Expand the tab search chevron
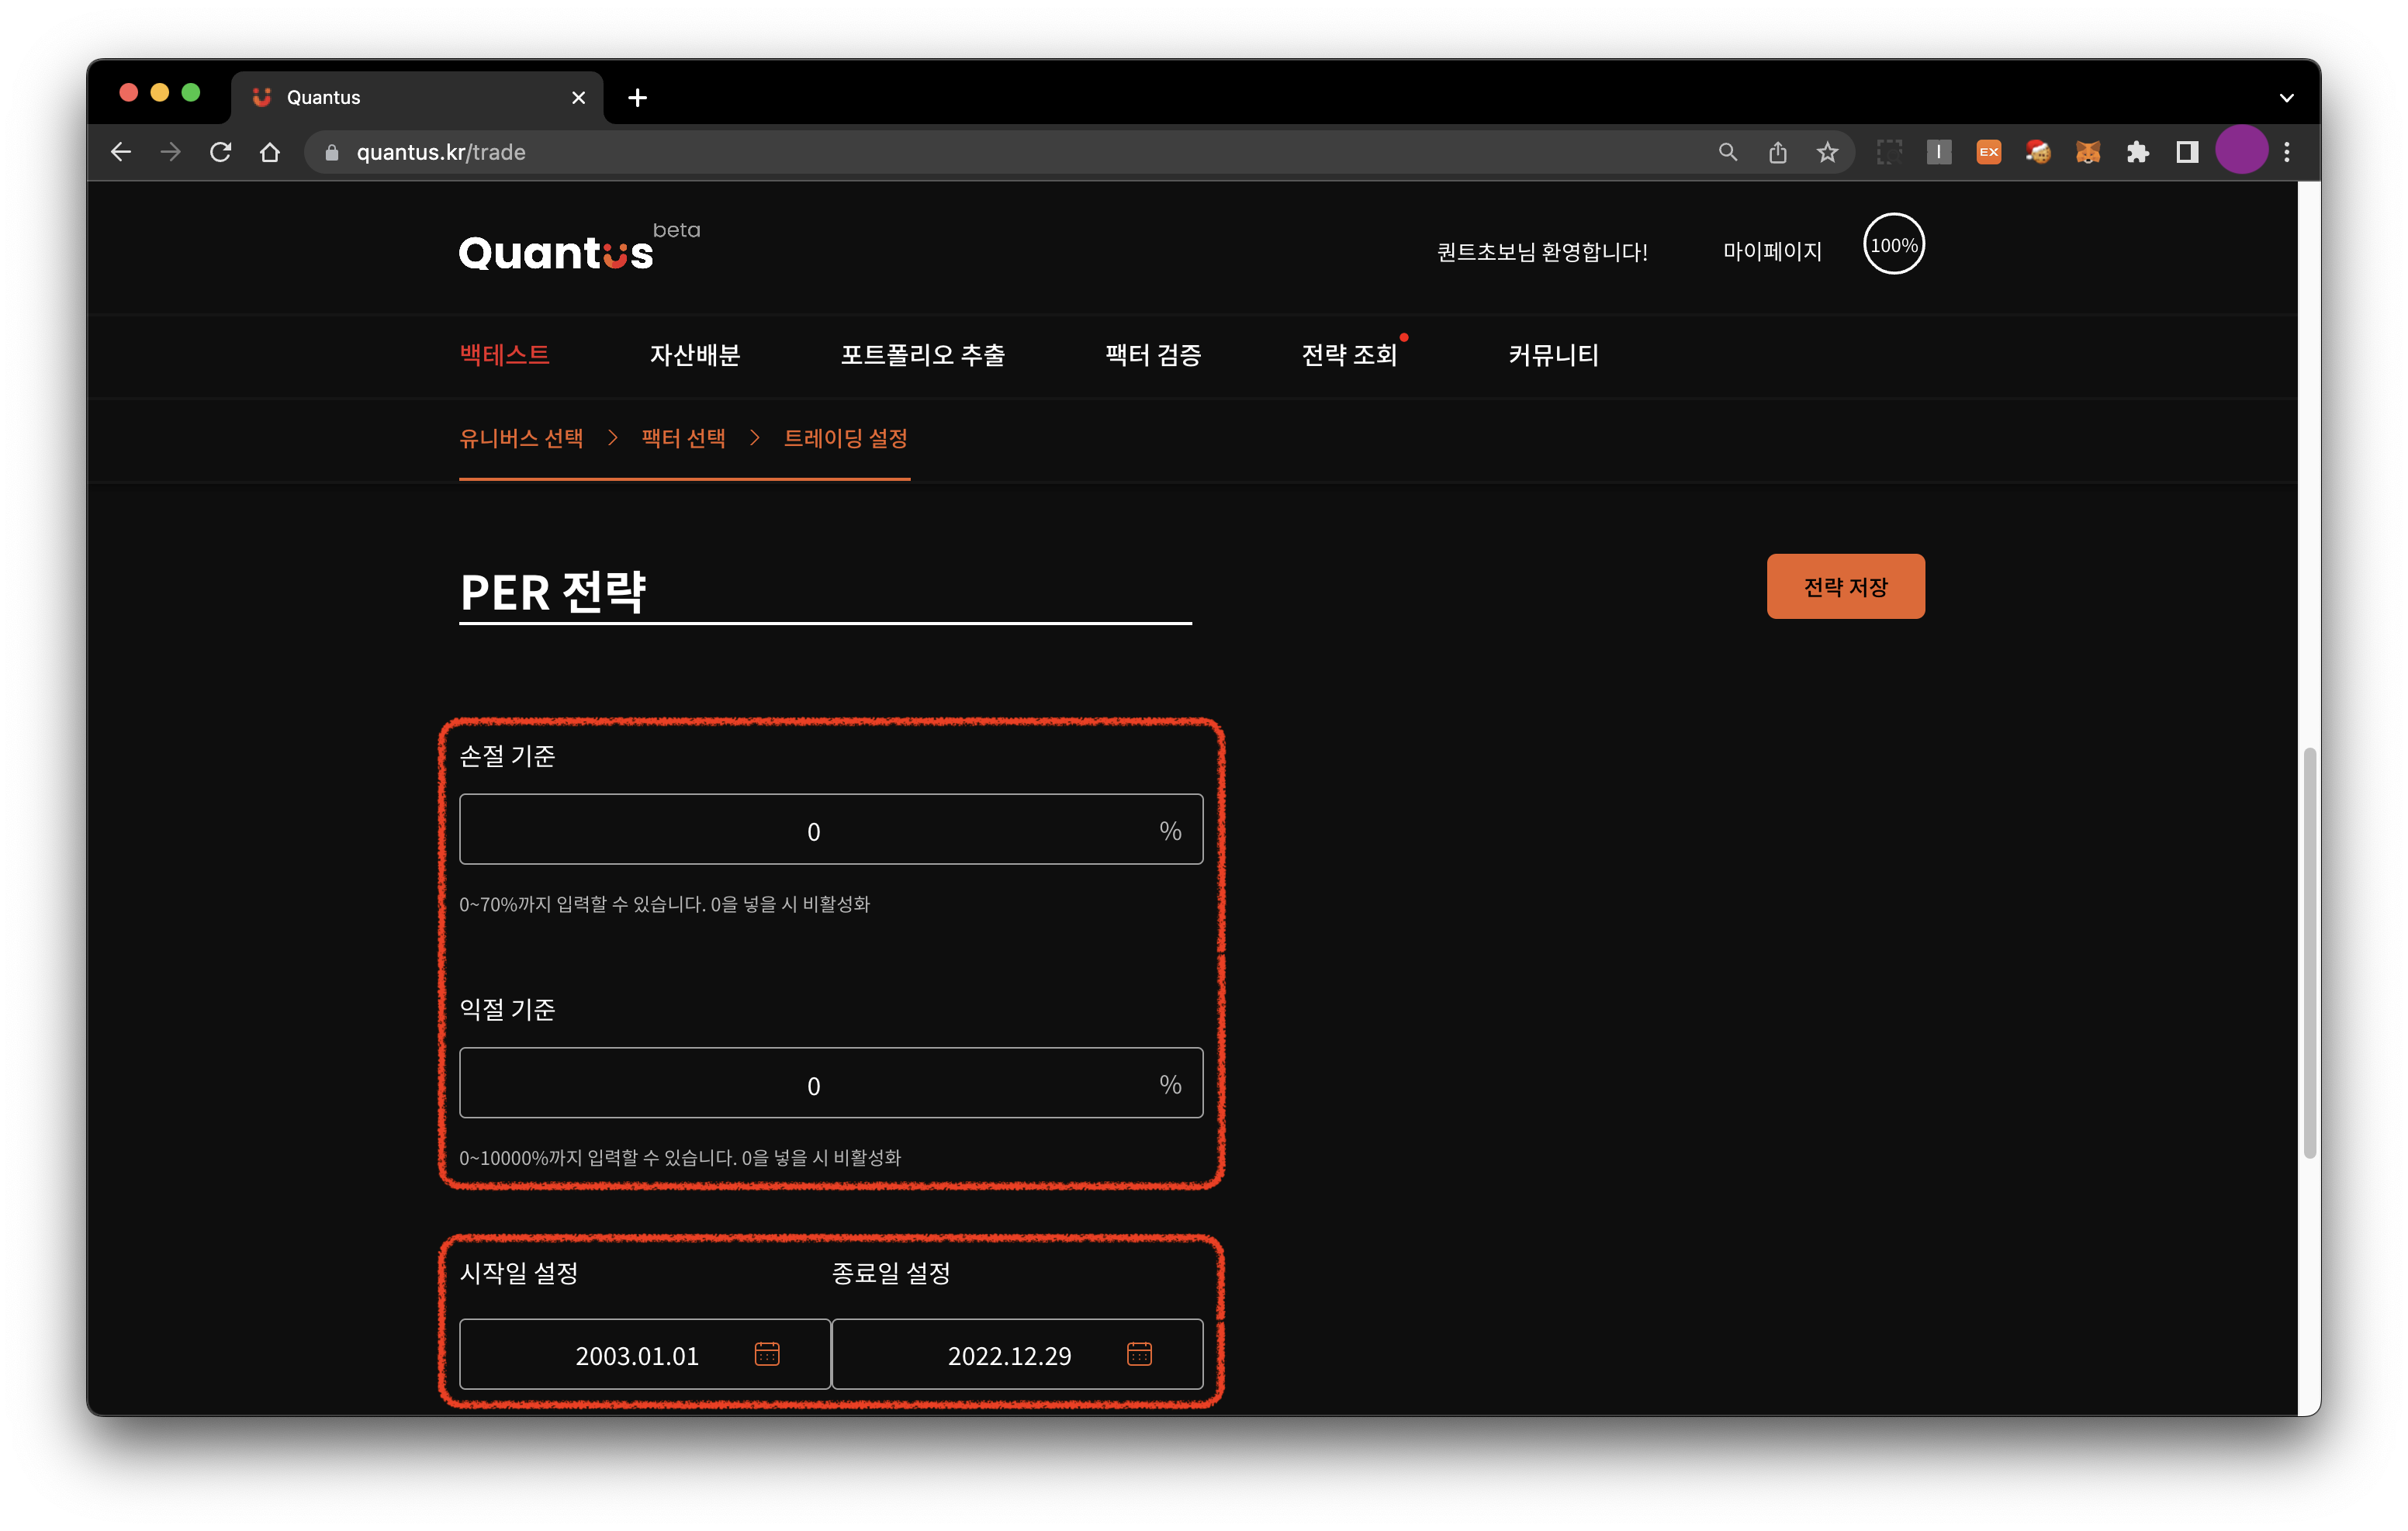2408x1531 pixels. tap(2286, 98)
